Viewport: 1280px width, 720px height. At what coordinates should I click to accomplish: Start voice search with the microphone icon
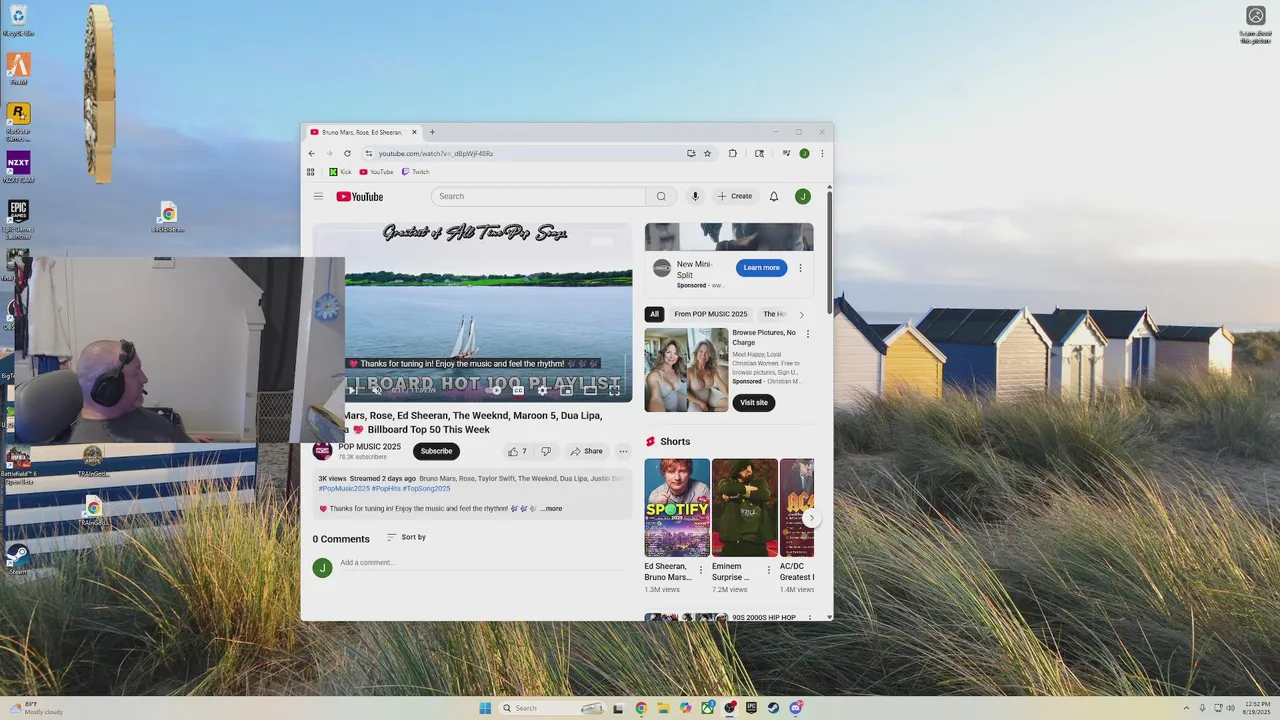click(695, 196)
